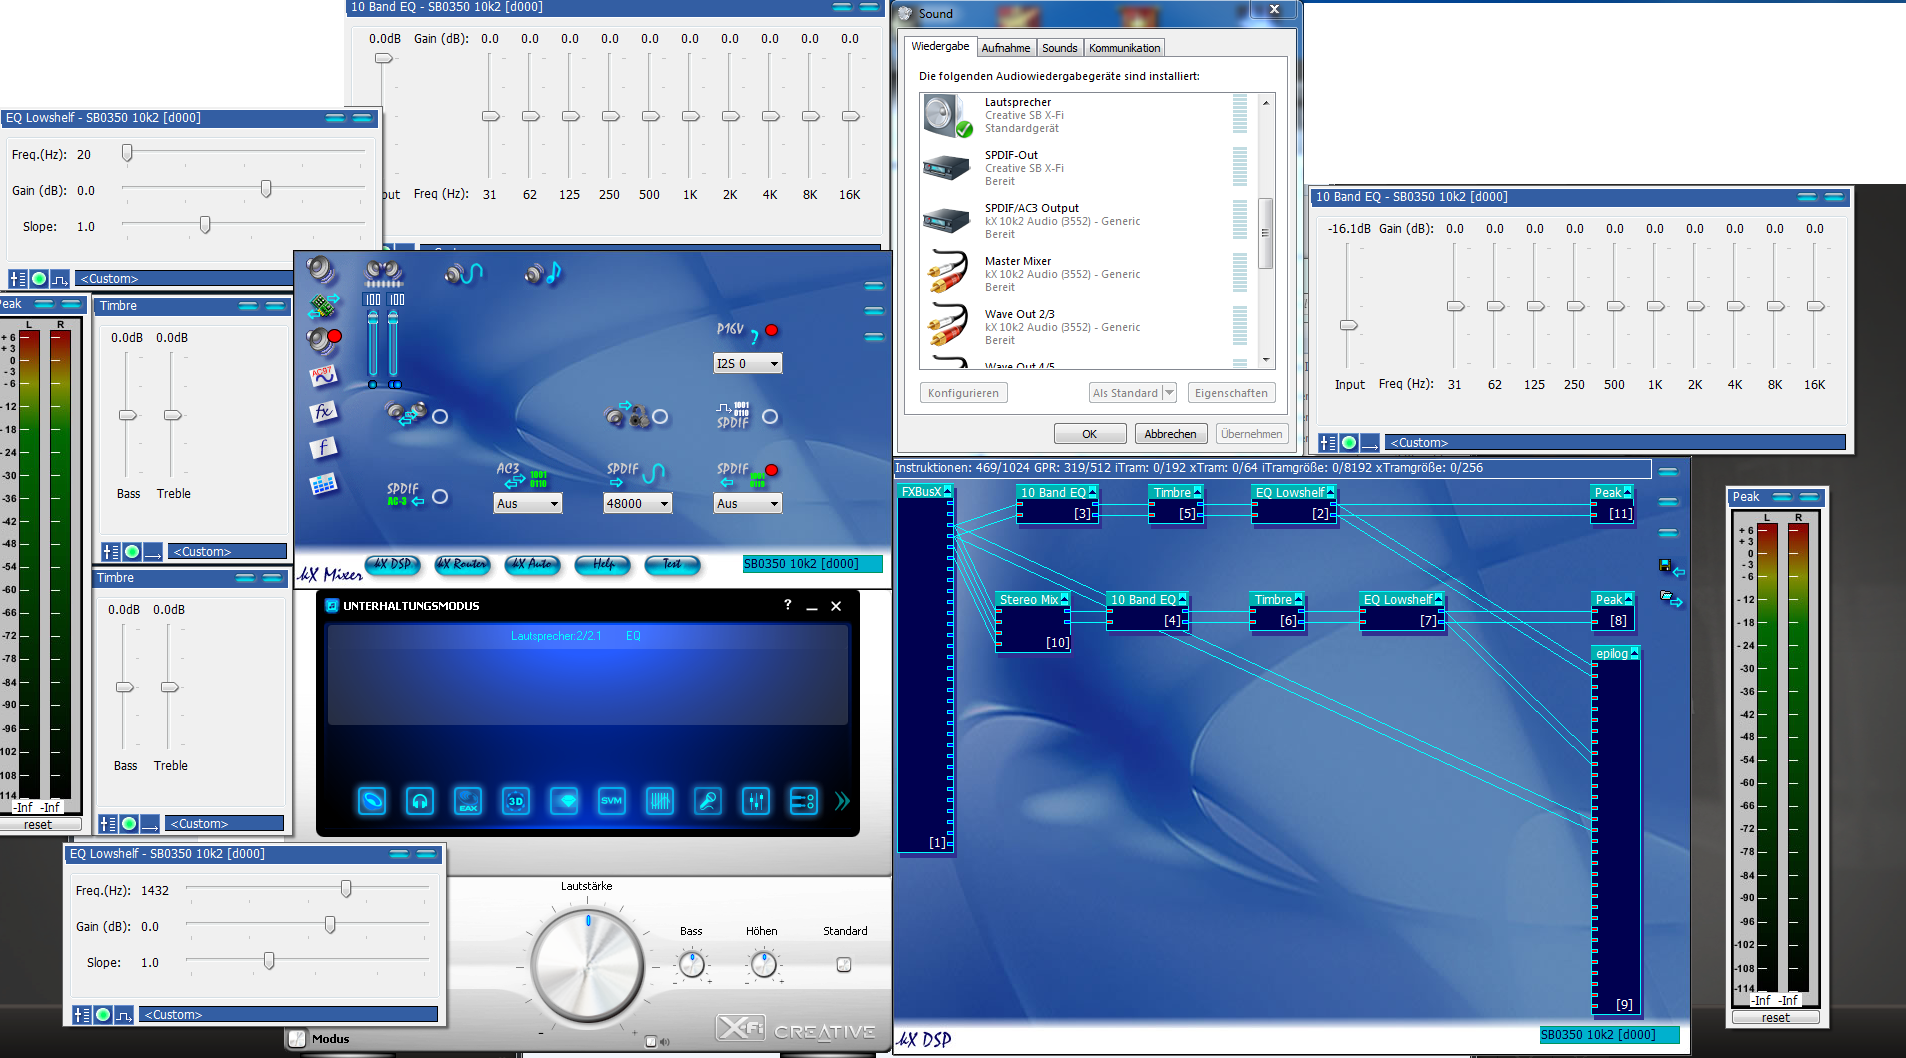Click reset under the right Peak meter

(x=1776, y=1018)
